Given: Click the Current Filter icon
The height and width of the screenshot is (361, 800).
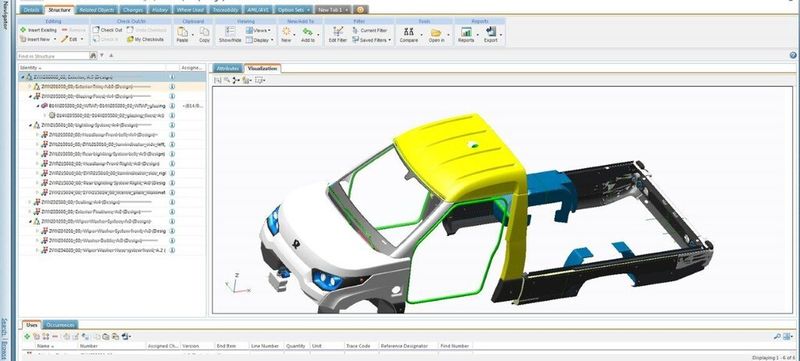Looking at the screenshot, I should coord(356,30).
